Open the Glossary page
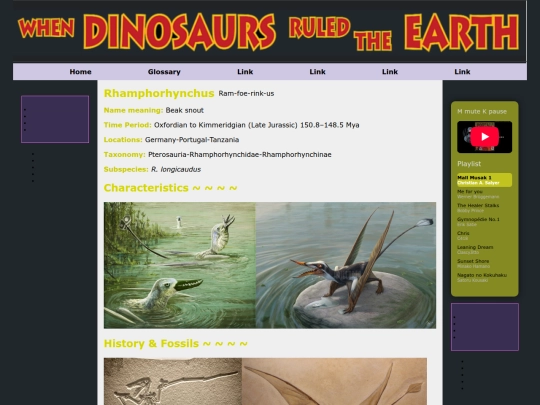This screenshot has width=540, height=405. (164, 72)
